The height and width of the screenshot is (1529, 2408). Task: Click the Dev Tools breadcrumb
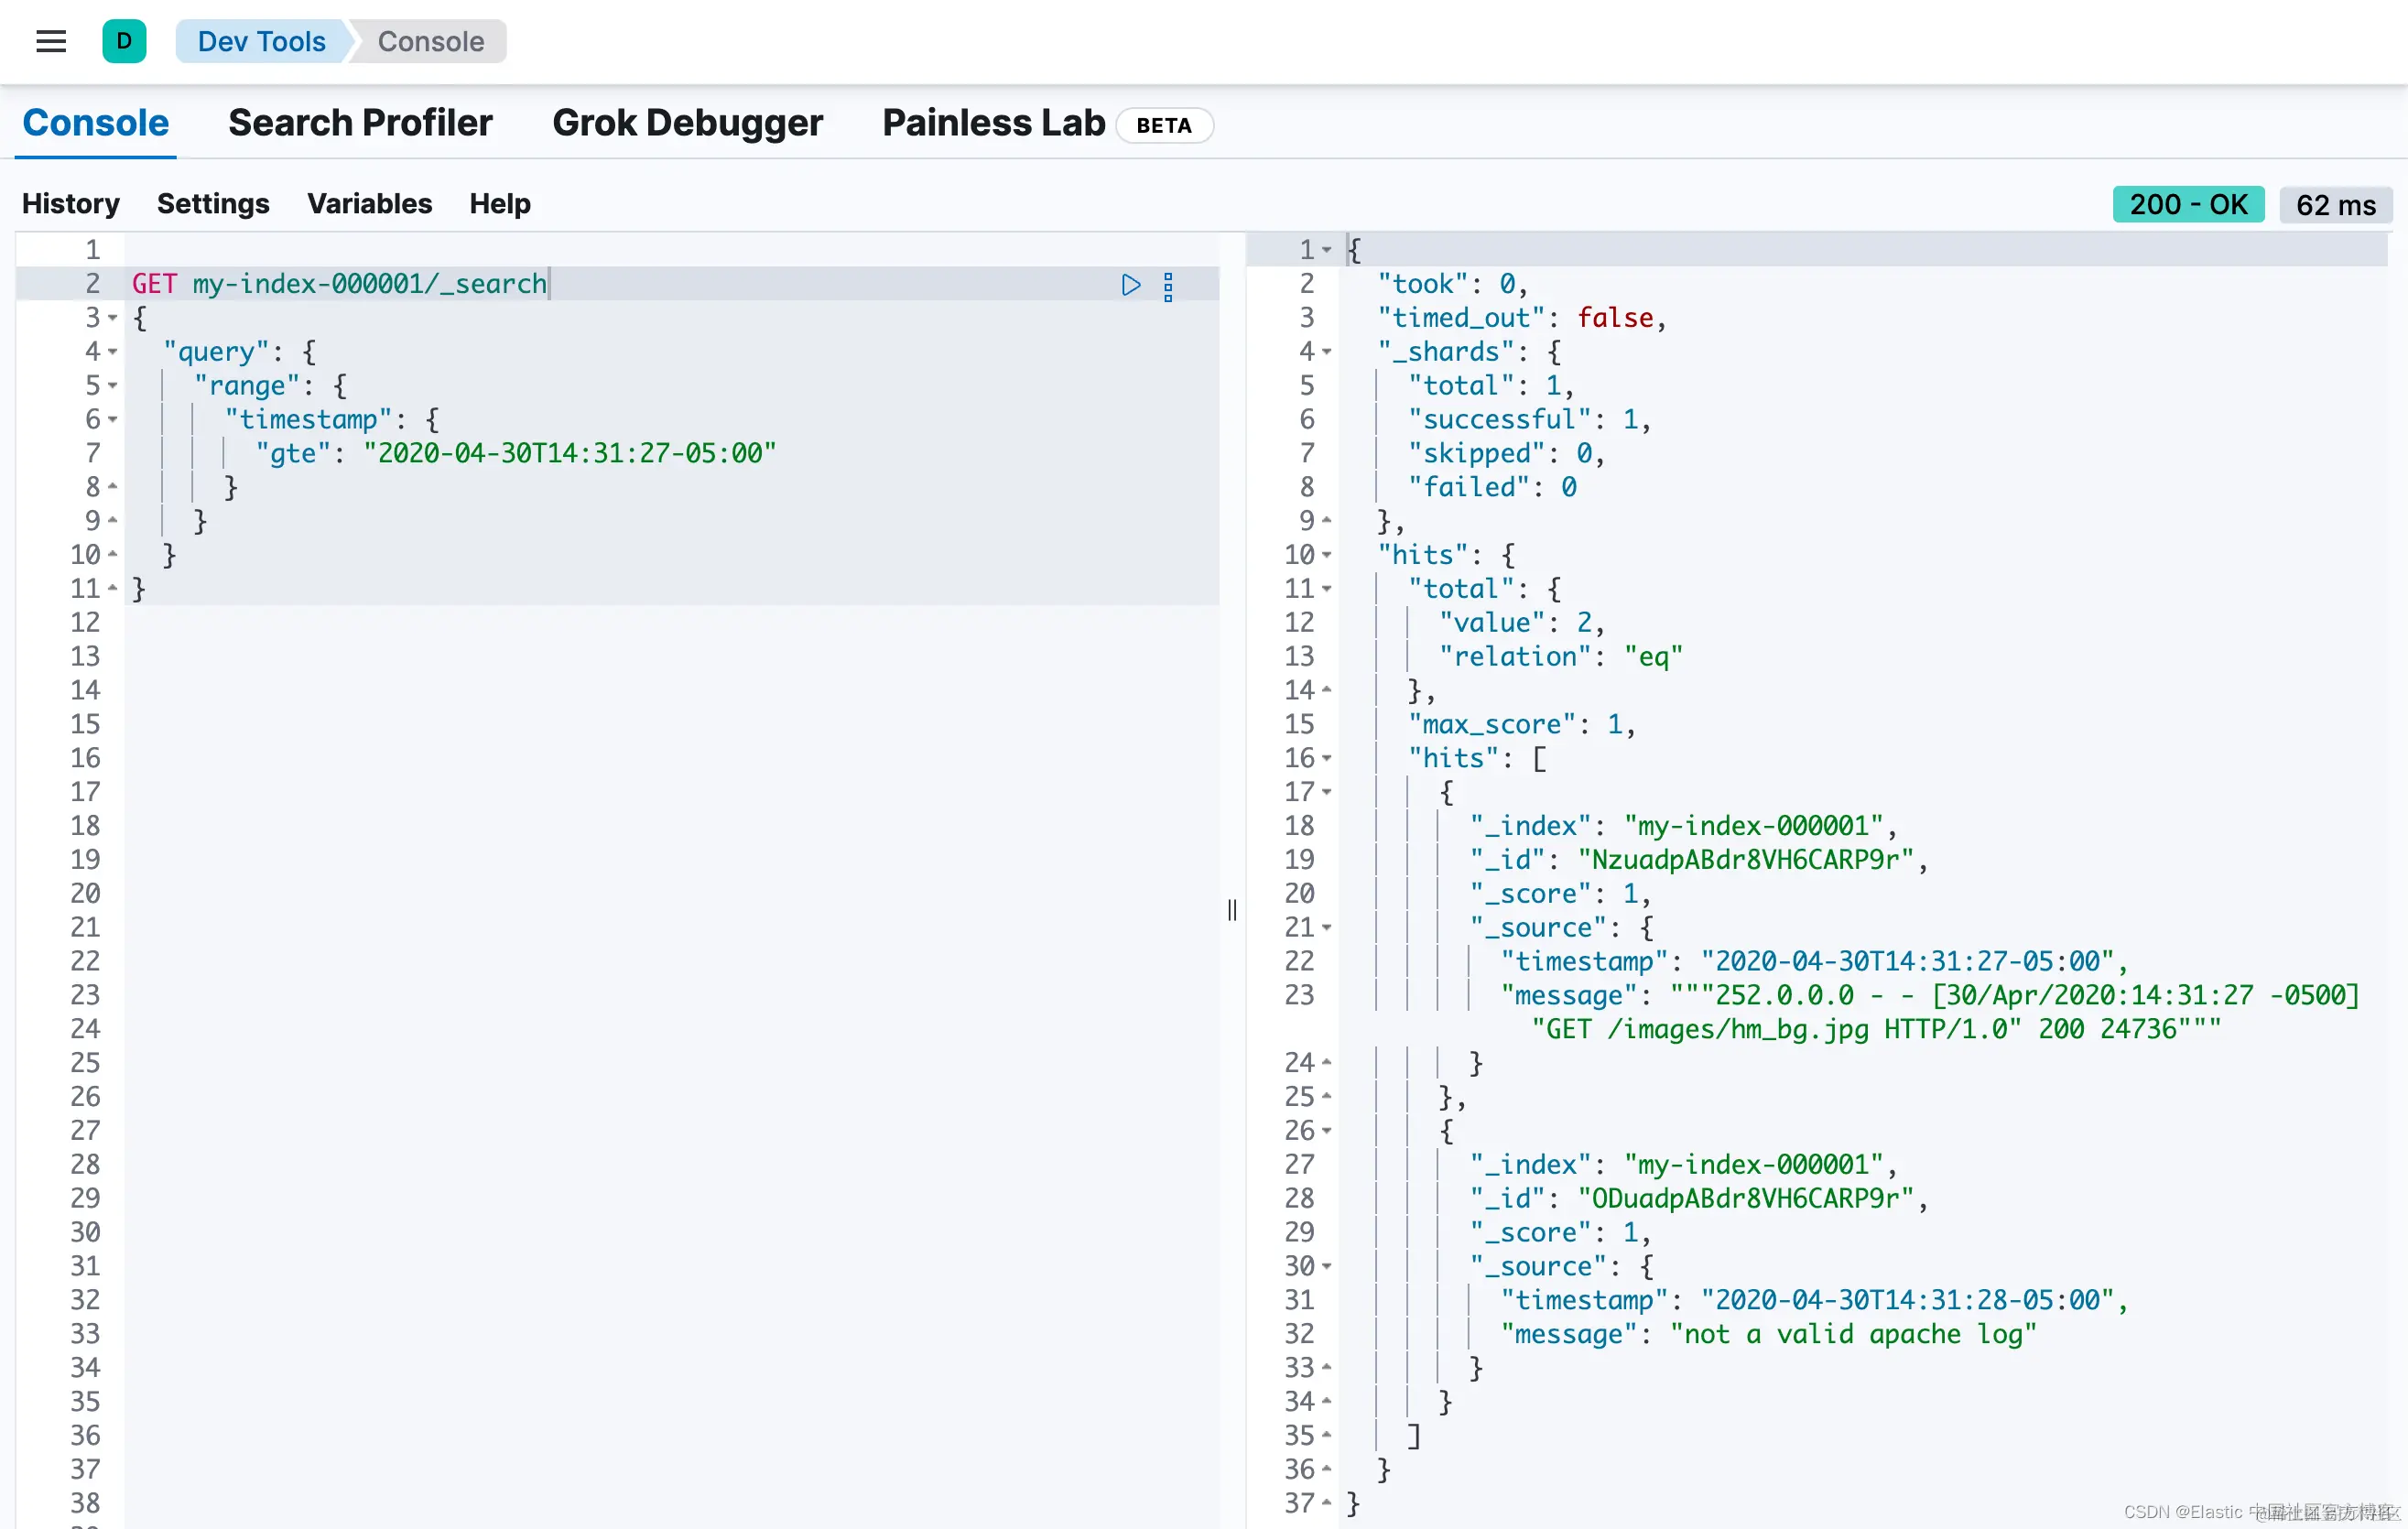(261, 42)
